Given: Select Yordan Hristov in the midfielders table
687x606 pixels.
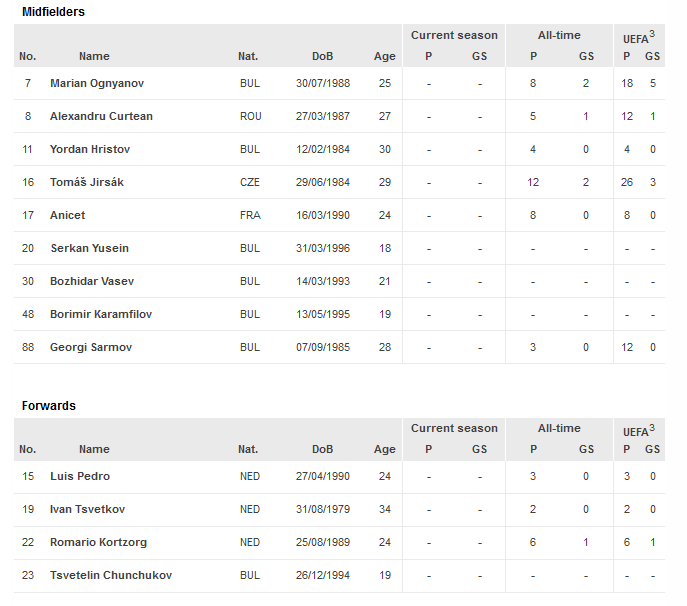Looking at the screenshot, I should (90, 149).
